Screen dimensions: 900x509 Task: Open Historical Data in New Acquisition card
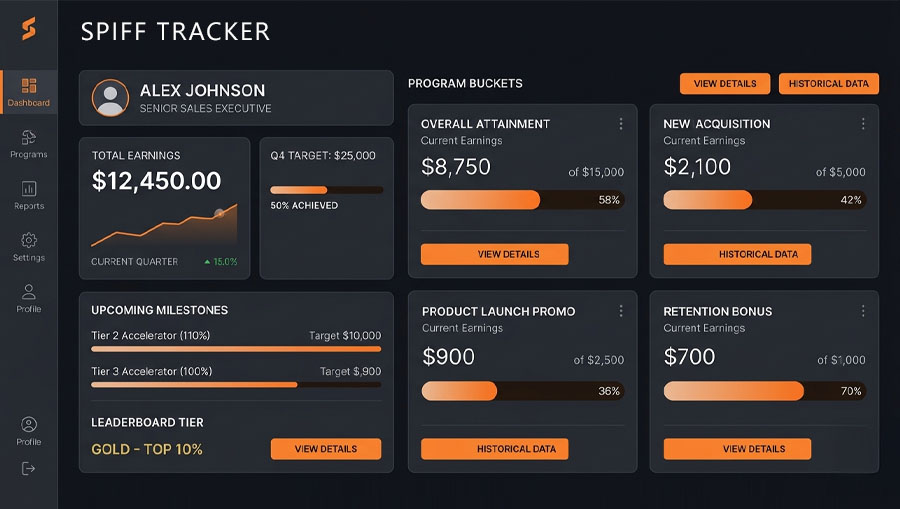tap(738, 254)
